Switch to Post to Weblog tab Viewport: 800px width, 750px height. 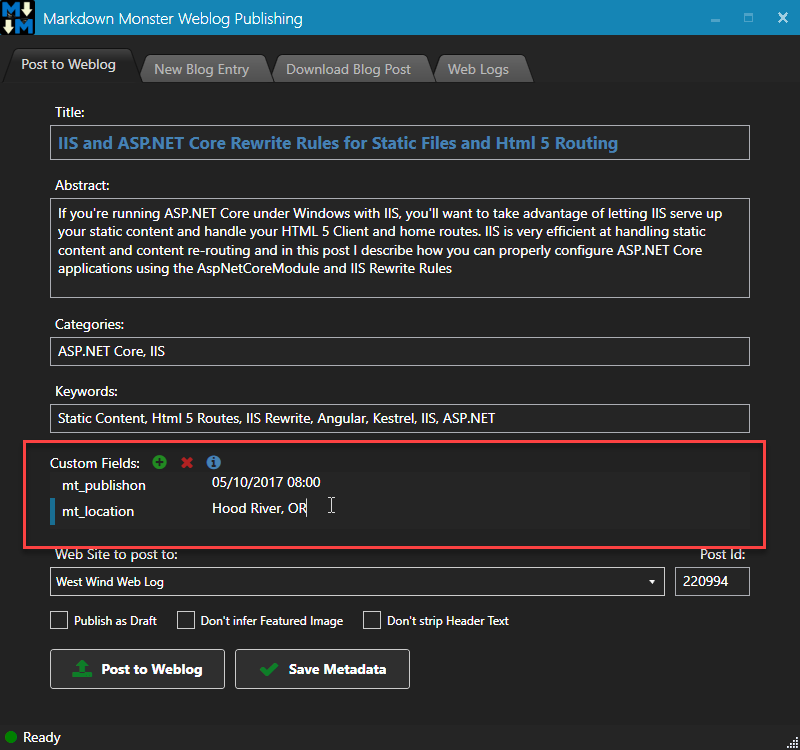68,65
